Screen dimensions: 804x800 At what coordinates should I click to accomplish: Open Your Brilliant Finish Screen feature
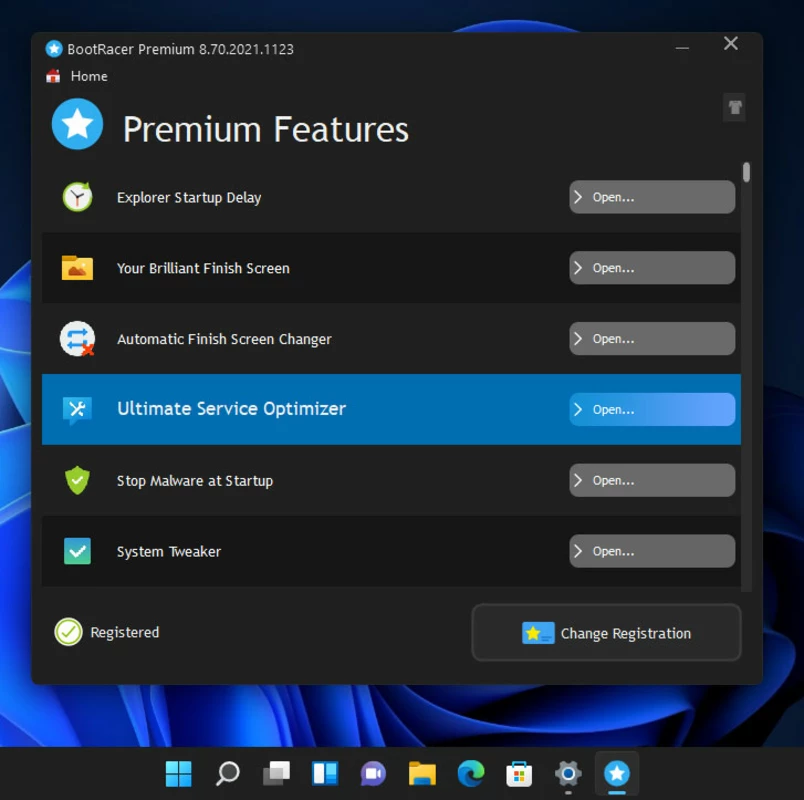pyautogui.click(x=652, y=268)
